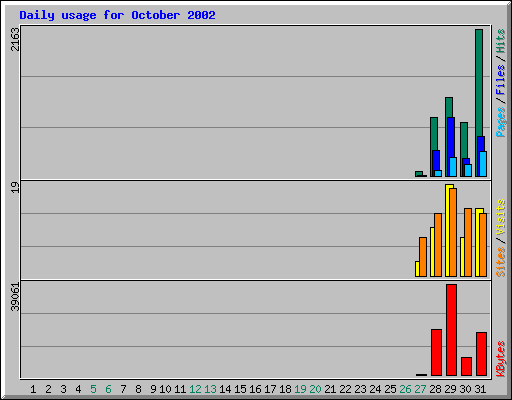Click the Visits legend label

[x=500, y=217]
